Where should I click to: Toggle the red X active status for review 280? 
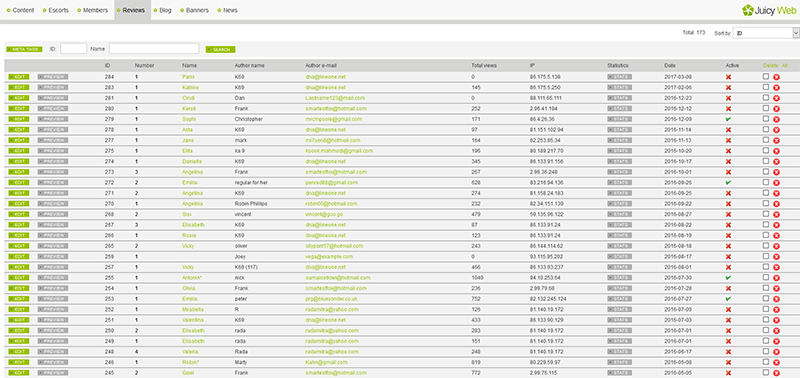729,109
